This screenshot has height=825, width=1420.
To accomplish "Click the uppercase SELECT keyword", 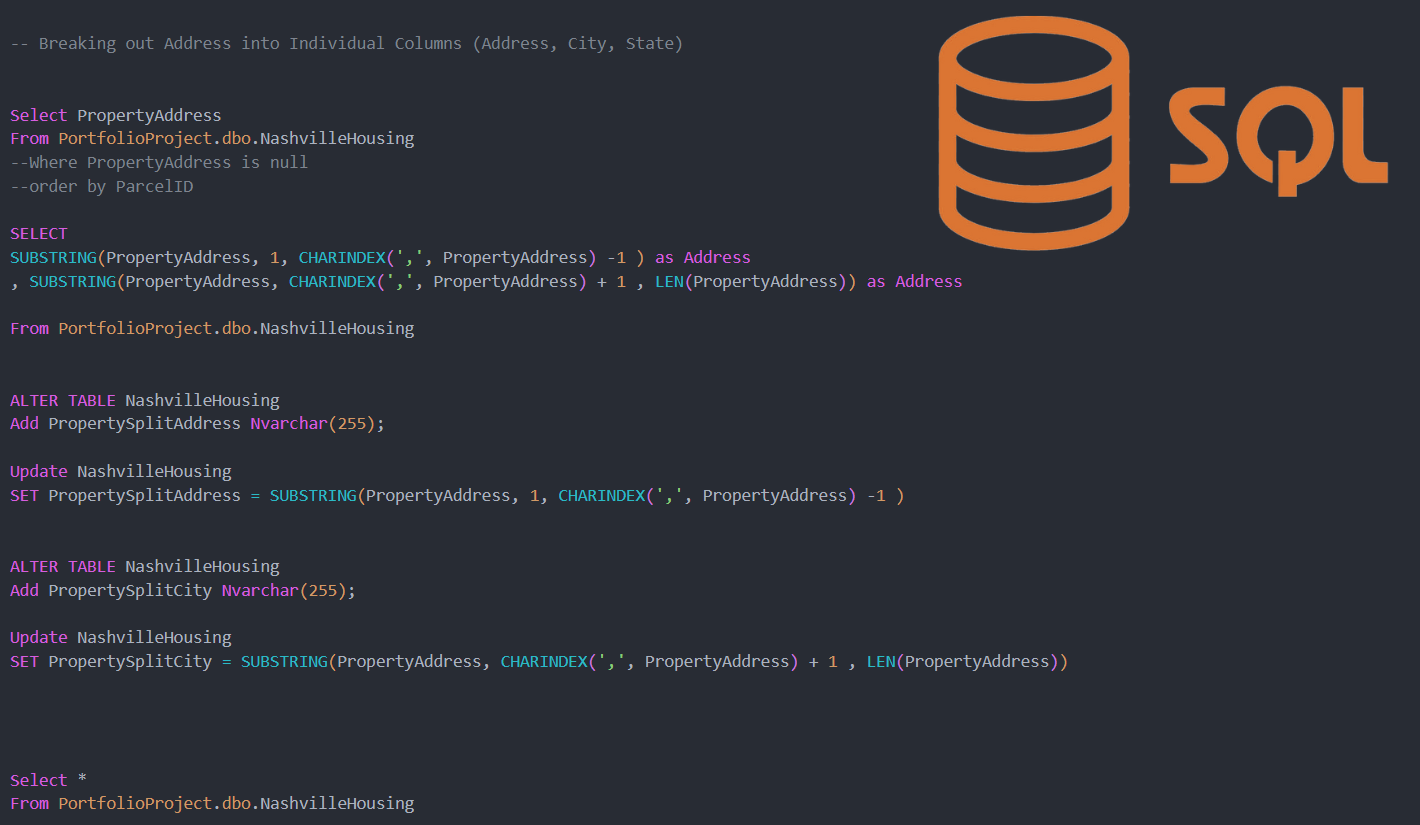I will tap(39, 234).
